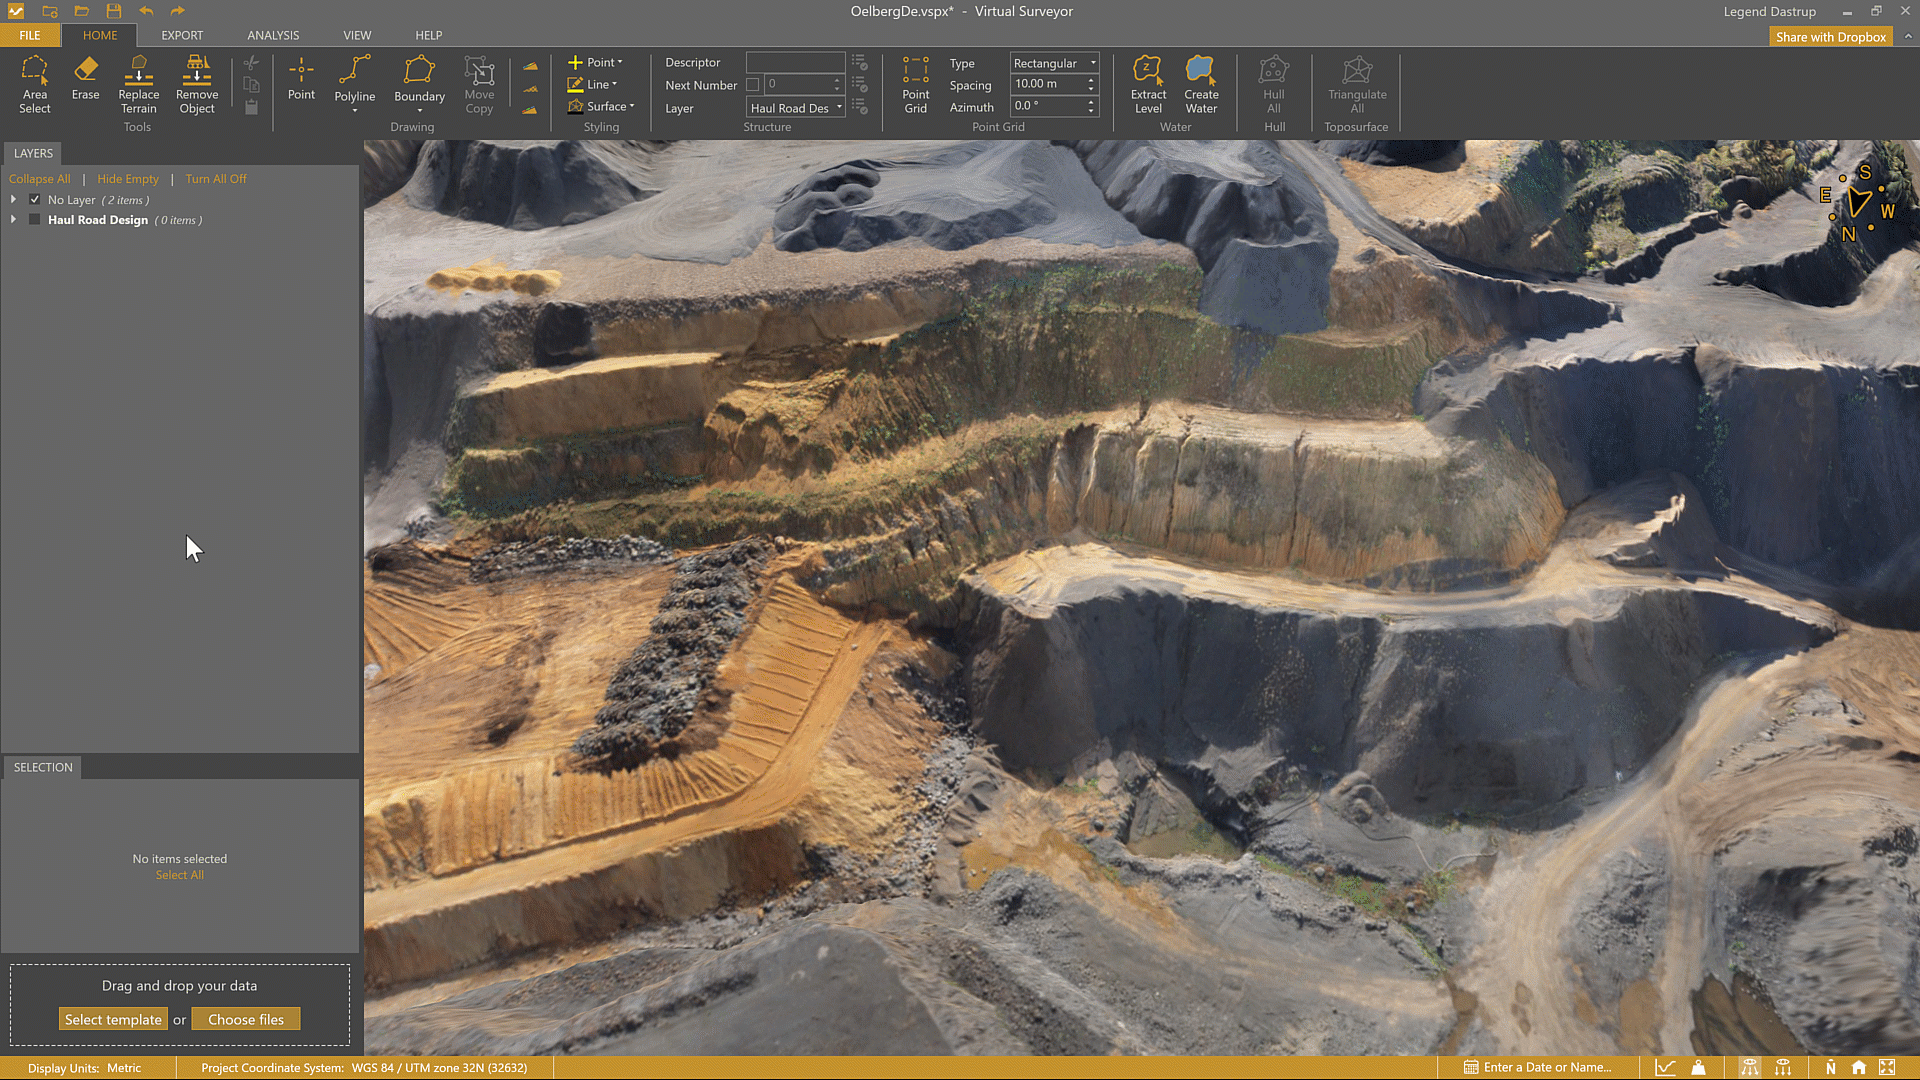Switch to the ANALYSIS ribbon tab
The image size is (1920, 1080).
pyautogui.click(x=273, y=35)
